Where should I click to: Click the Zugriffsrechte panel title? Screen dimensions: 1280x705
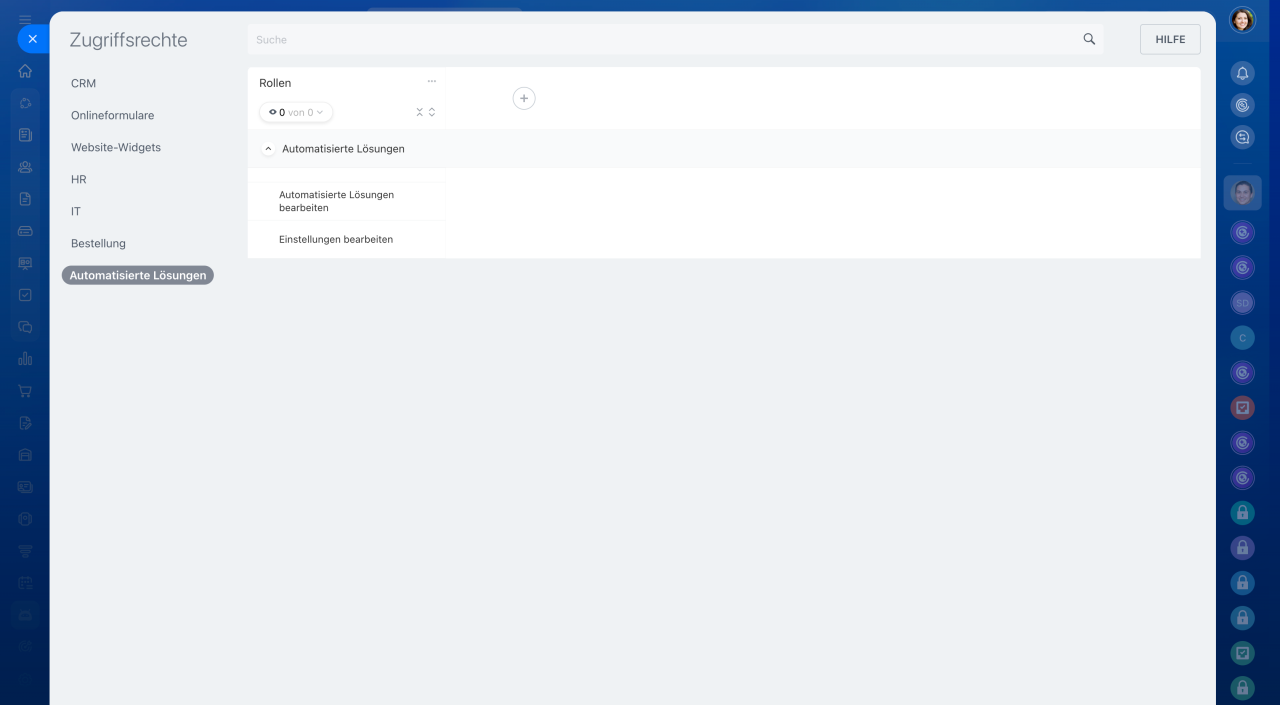point(128,40)
